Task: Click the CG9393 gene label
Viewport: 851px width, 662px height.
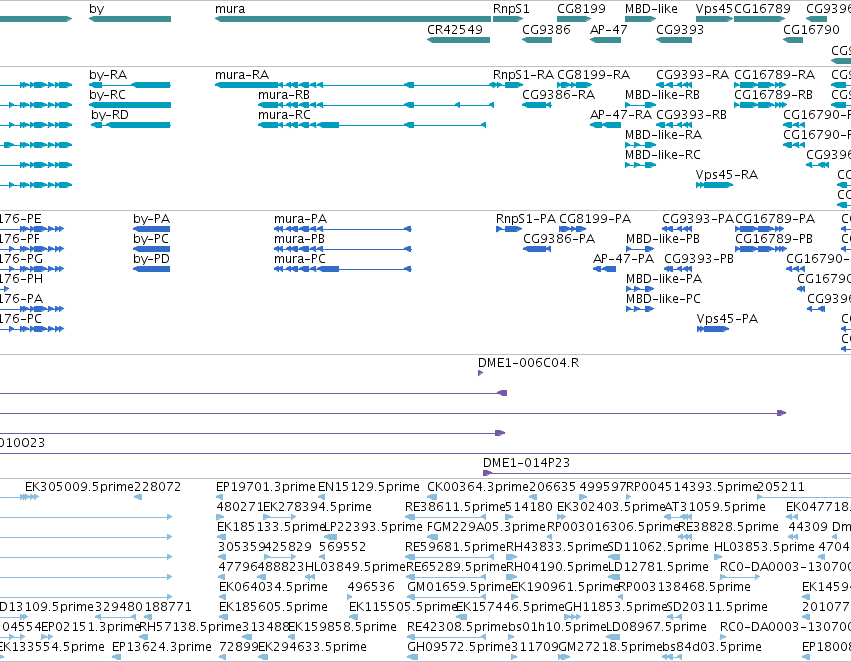Action: coord(679,29)
